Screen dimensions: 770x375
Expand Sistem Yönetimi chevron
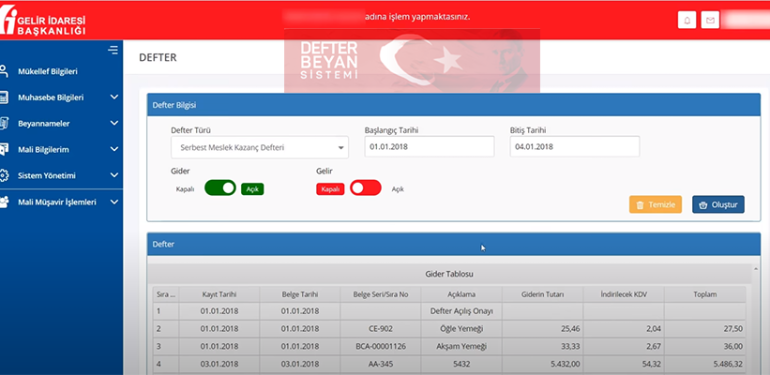[x=114, y=175]
